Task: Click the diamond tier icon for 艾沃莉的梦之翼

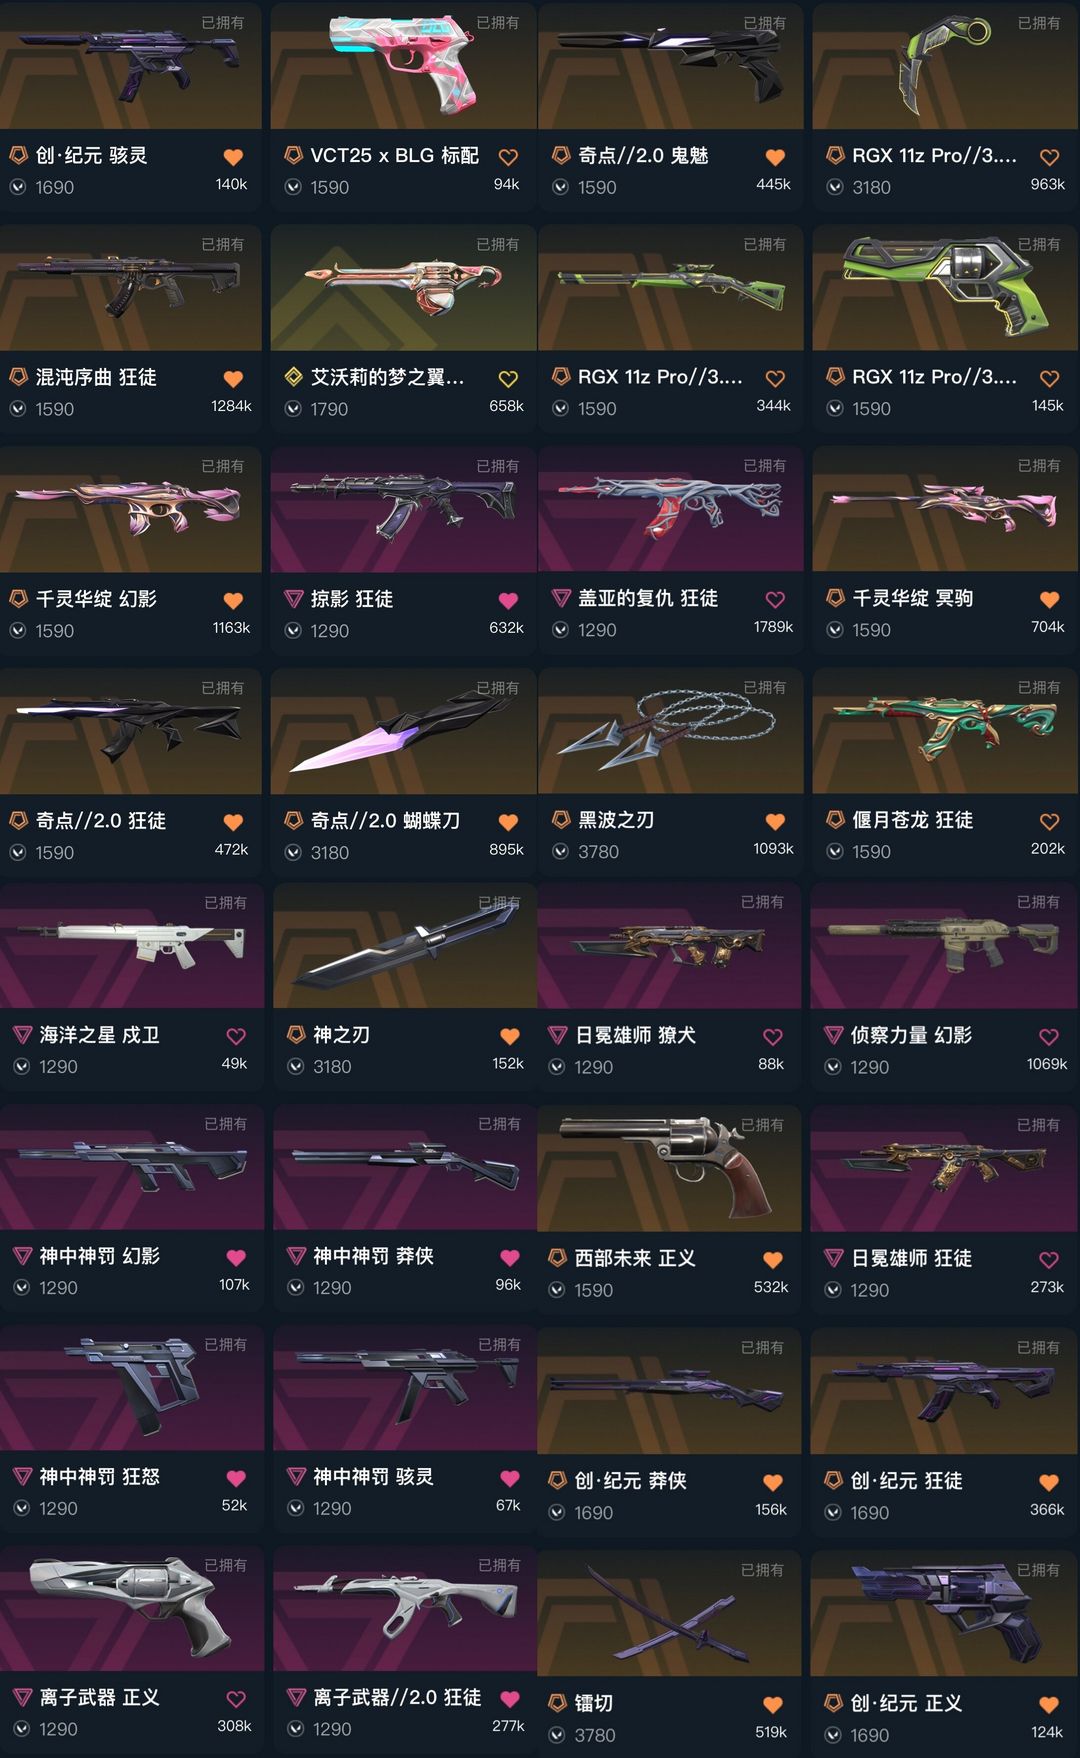Action: coord(293,377)
